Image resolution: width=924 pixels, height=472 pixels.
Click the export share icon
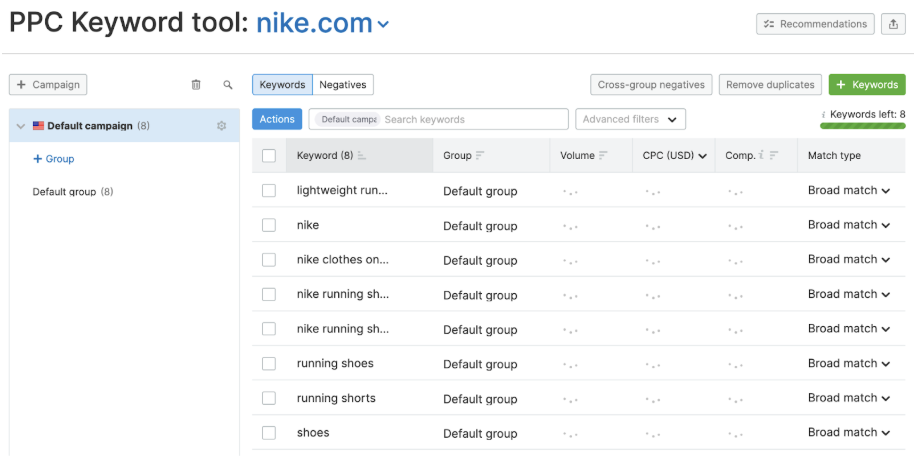tap(893, 24)
